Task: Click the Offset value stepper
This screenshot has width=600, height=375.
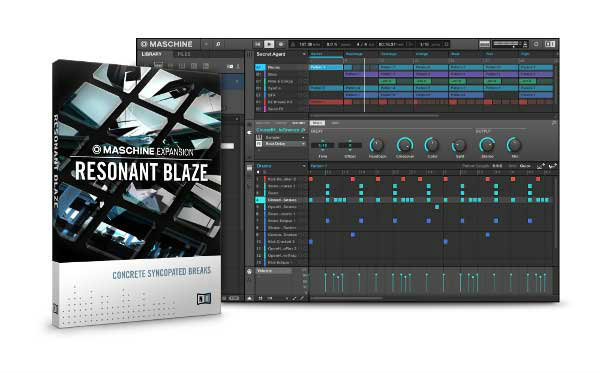Action: coord(350,145)
